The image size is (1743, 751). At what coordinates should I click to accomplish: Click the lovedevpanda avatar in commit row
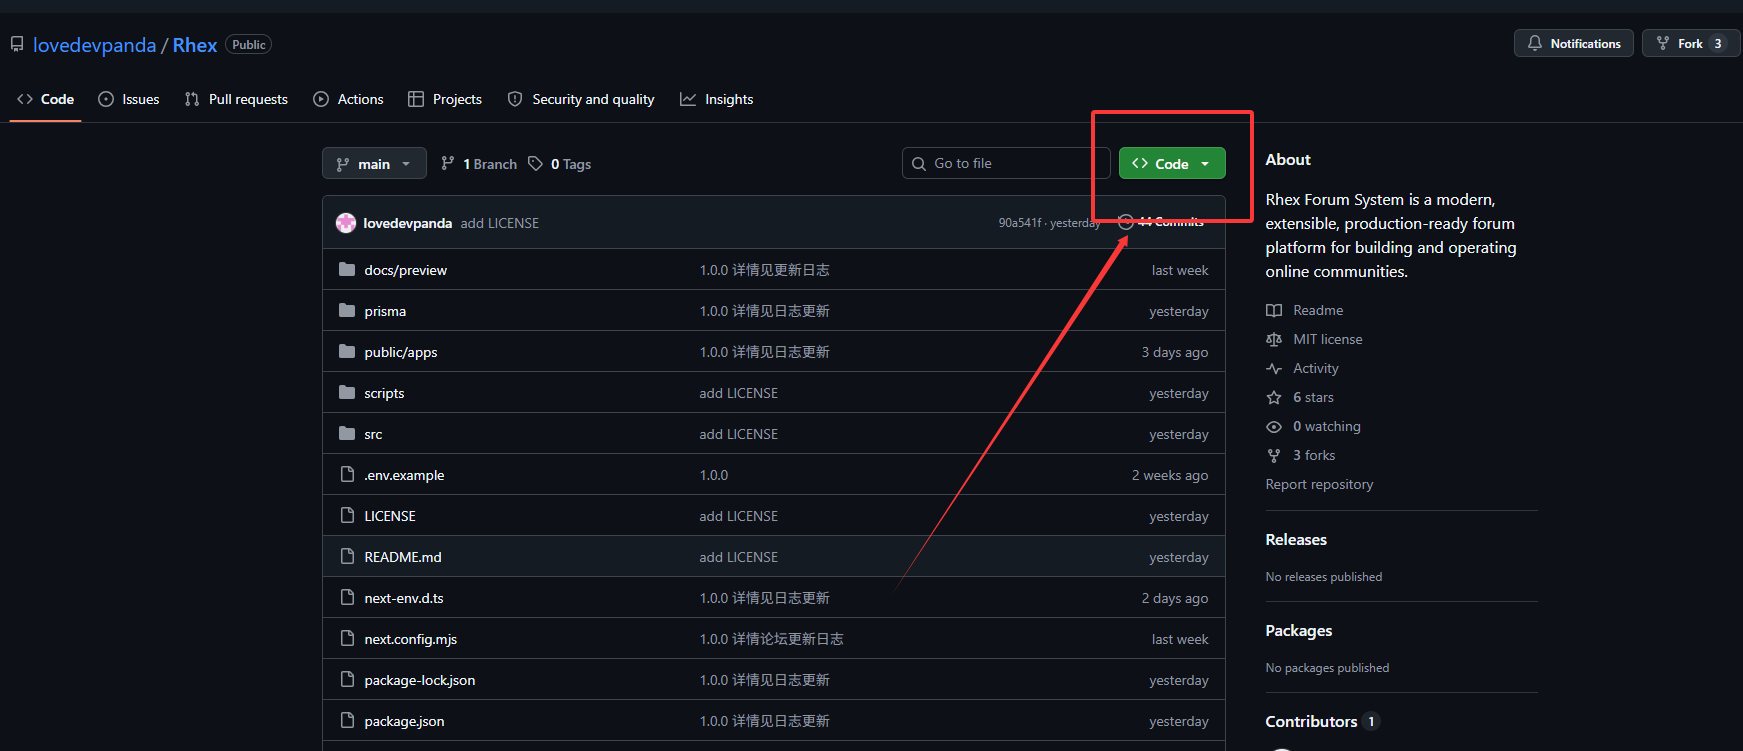coord(346,223)
